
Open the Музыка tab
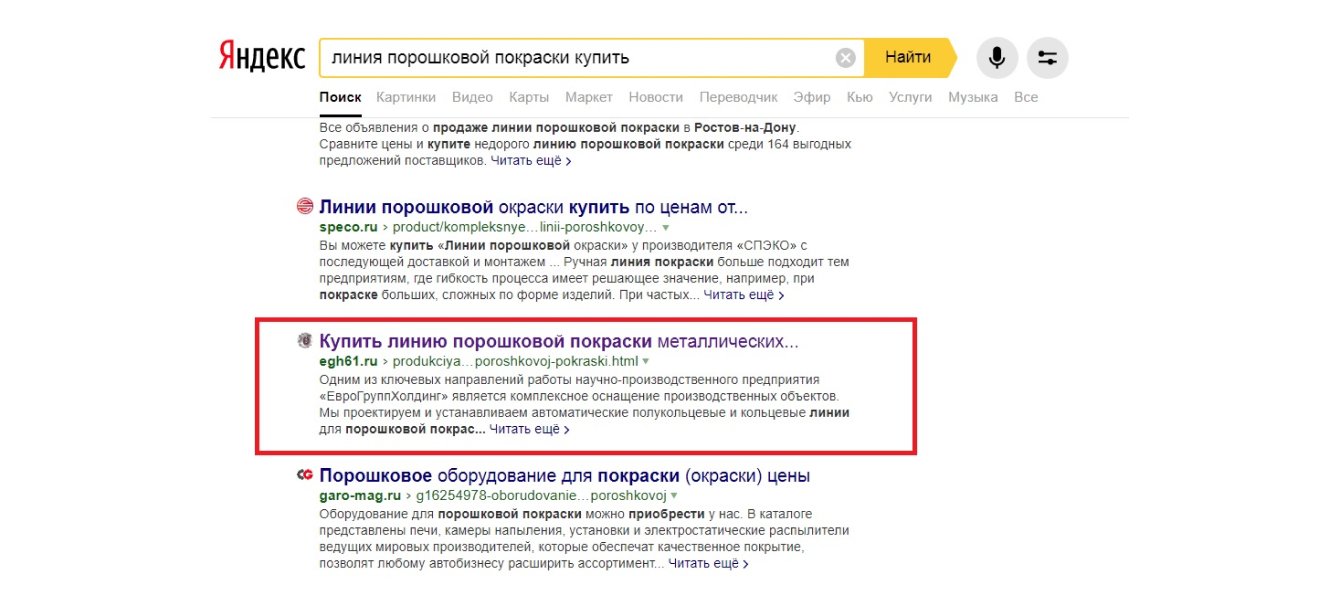click(973, 97)
